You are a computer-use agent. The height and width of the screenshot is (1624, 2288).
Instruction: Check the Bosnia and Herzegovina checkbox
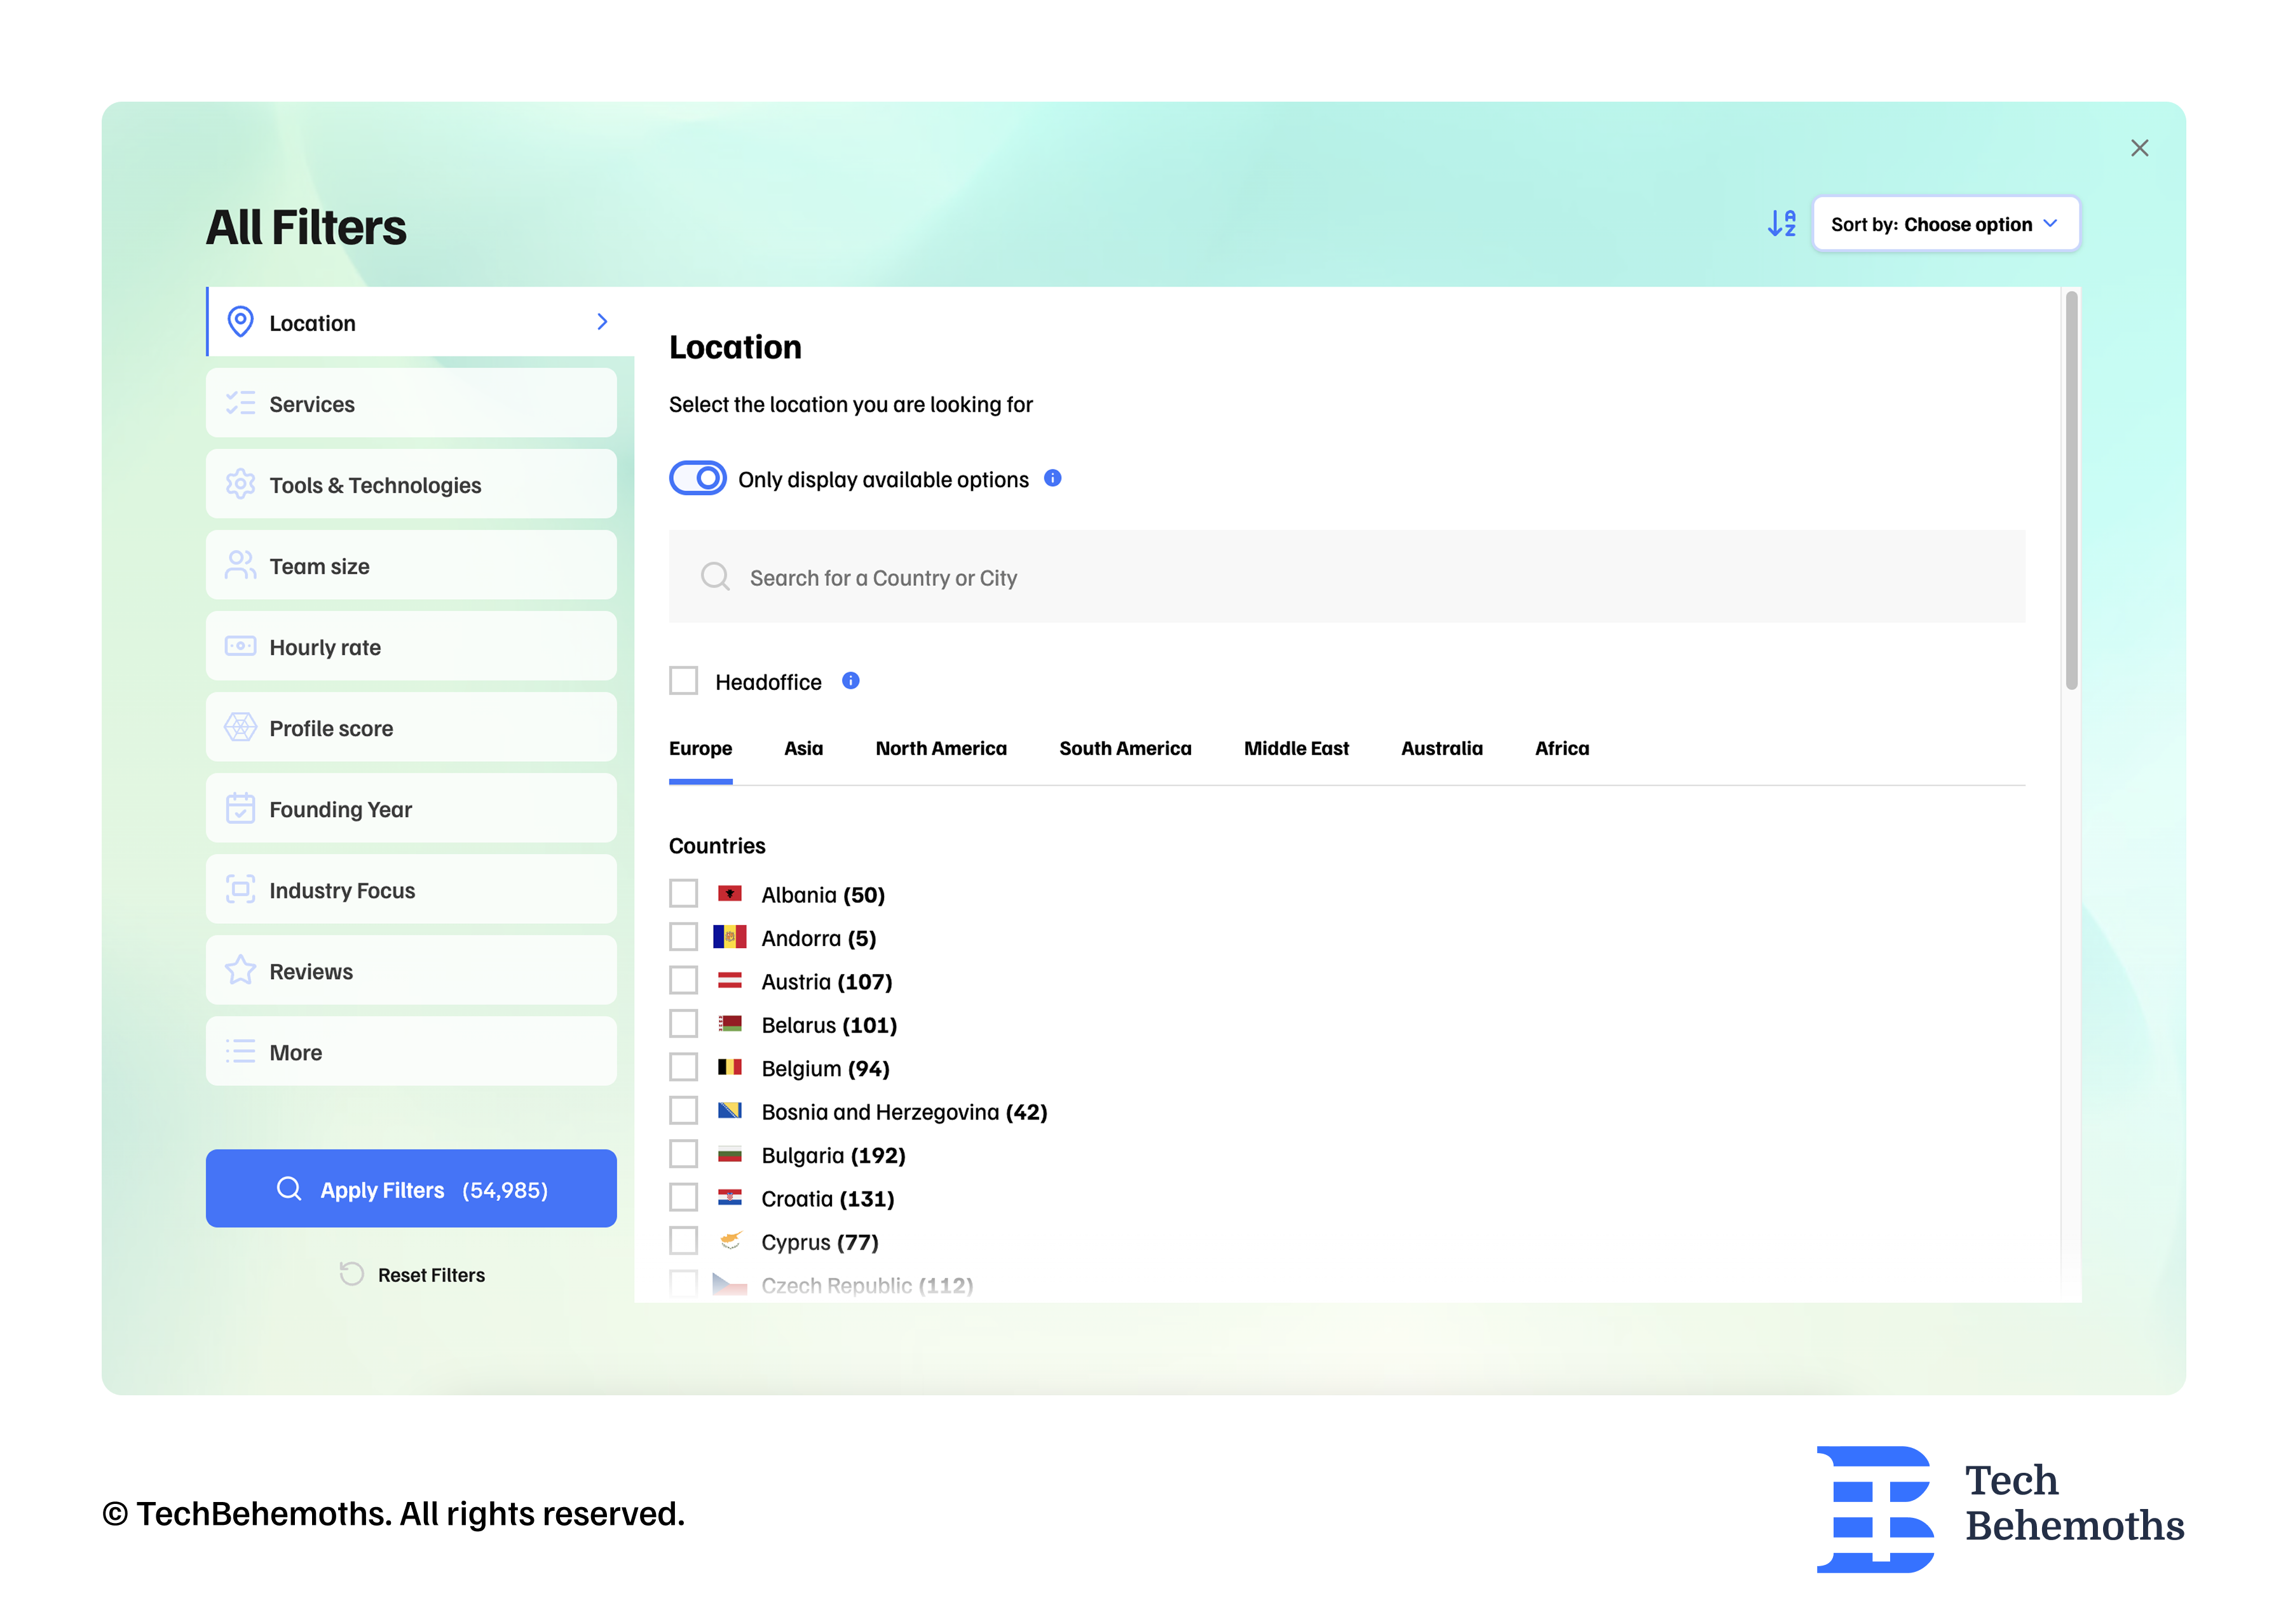click(x=684, y=1110)
